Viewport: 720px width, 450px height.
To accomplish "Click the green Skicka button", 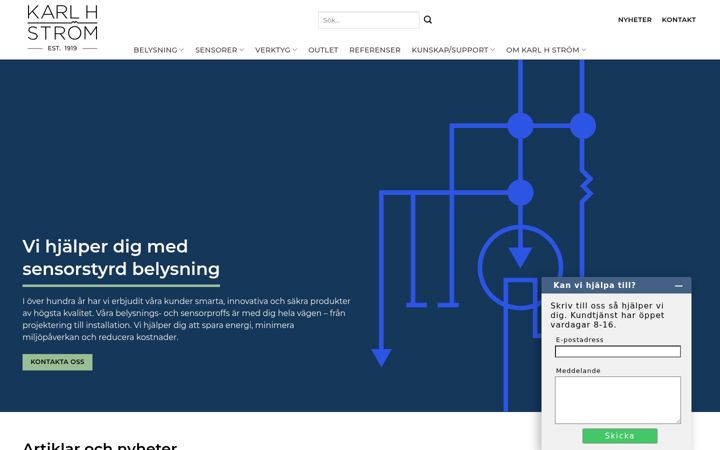I will pyautogui.click(x=619, y=436).
